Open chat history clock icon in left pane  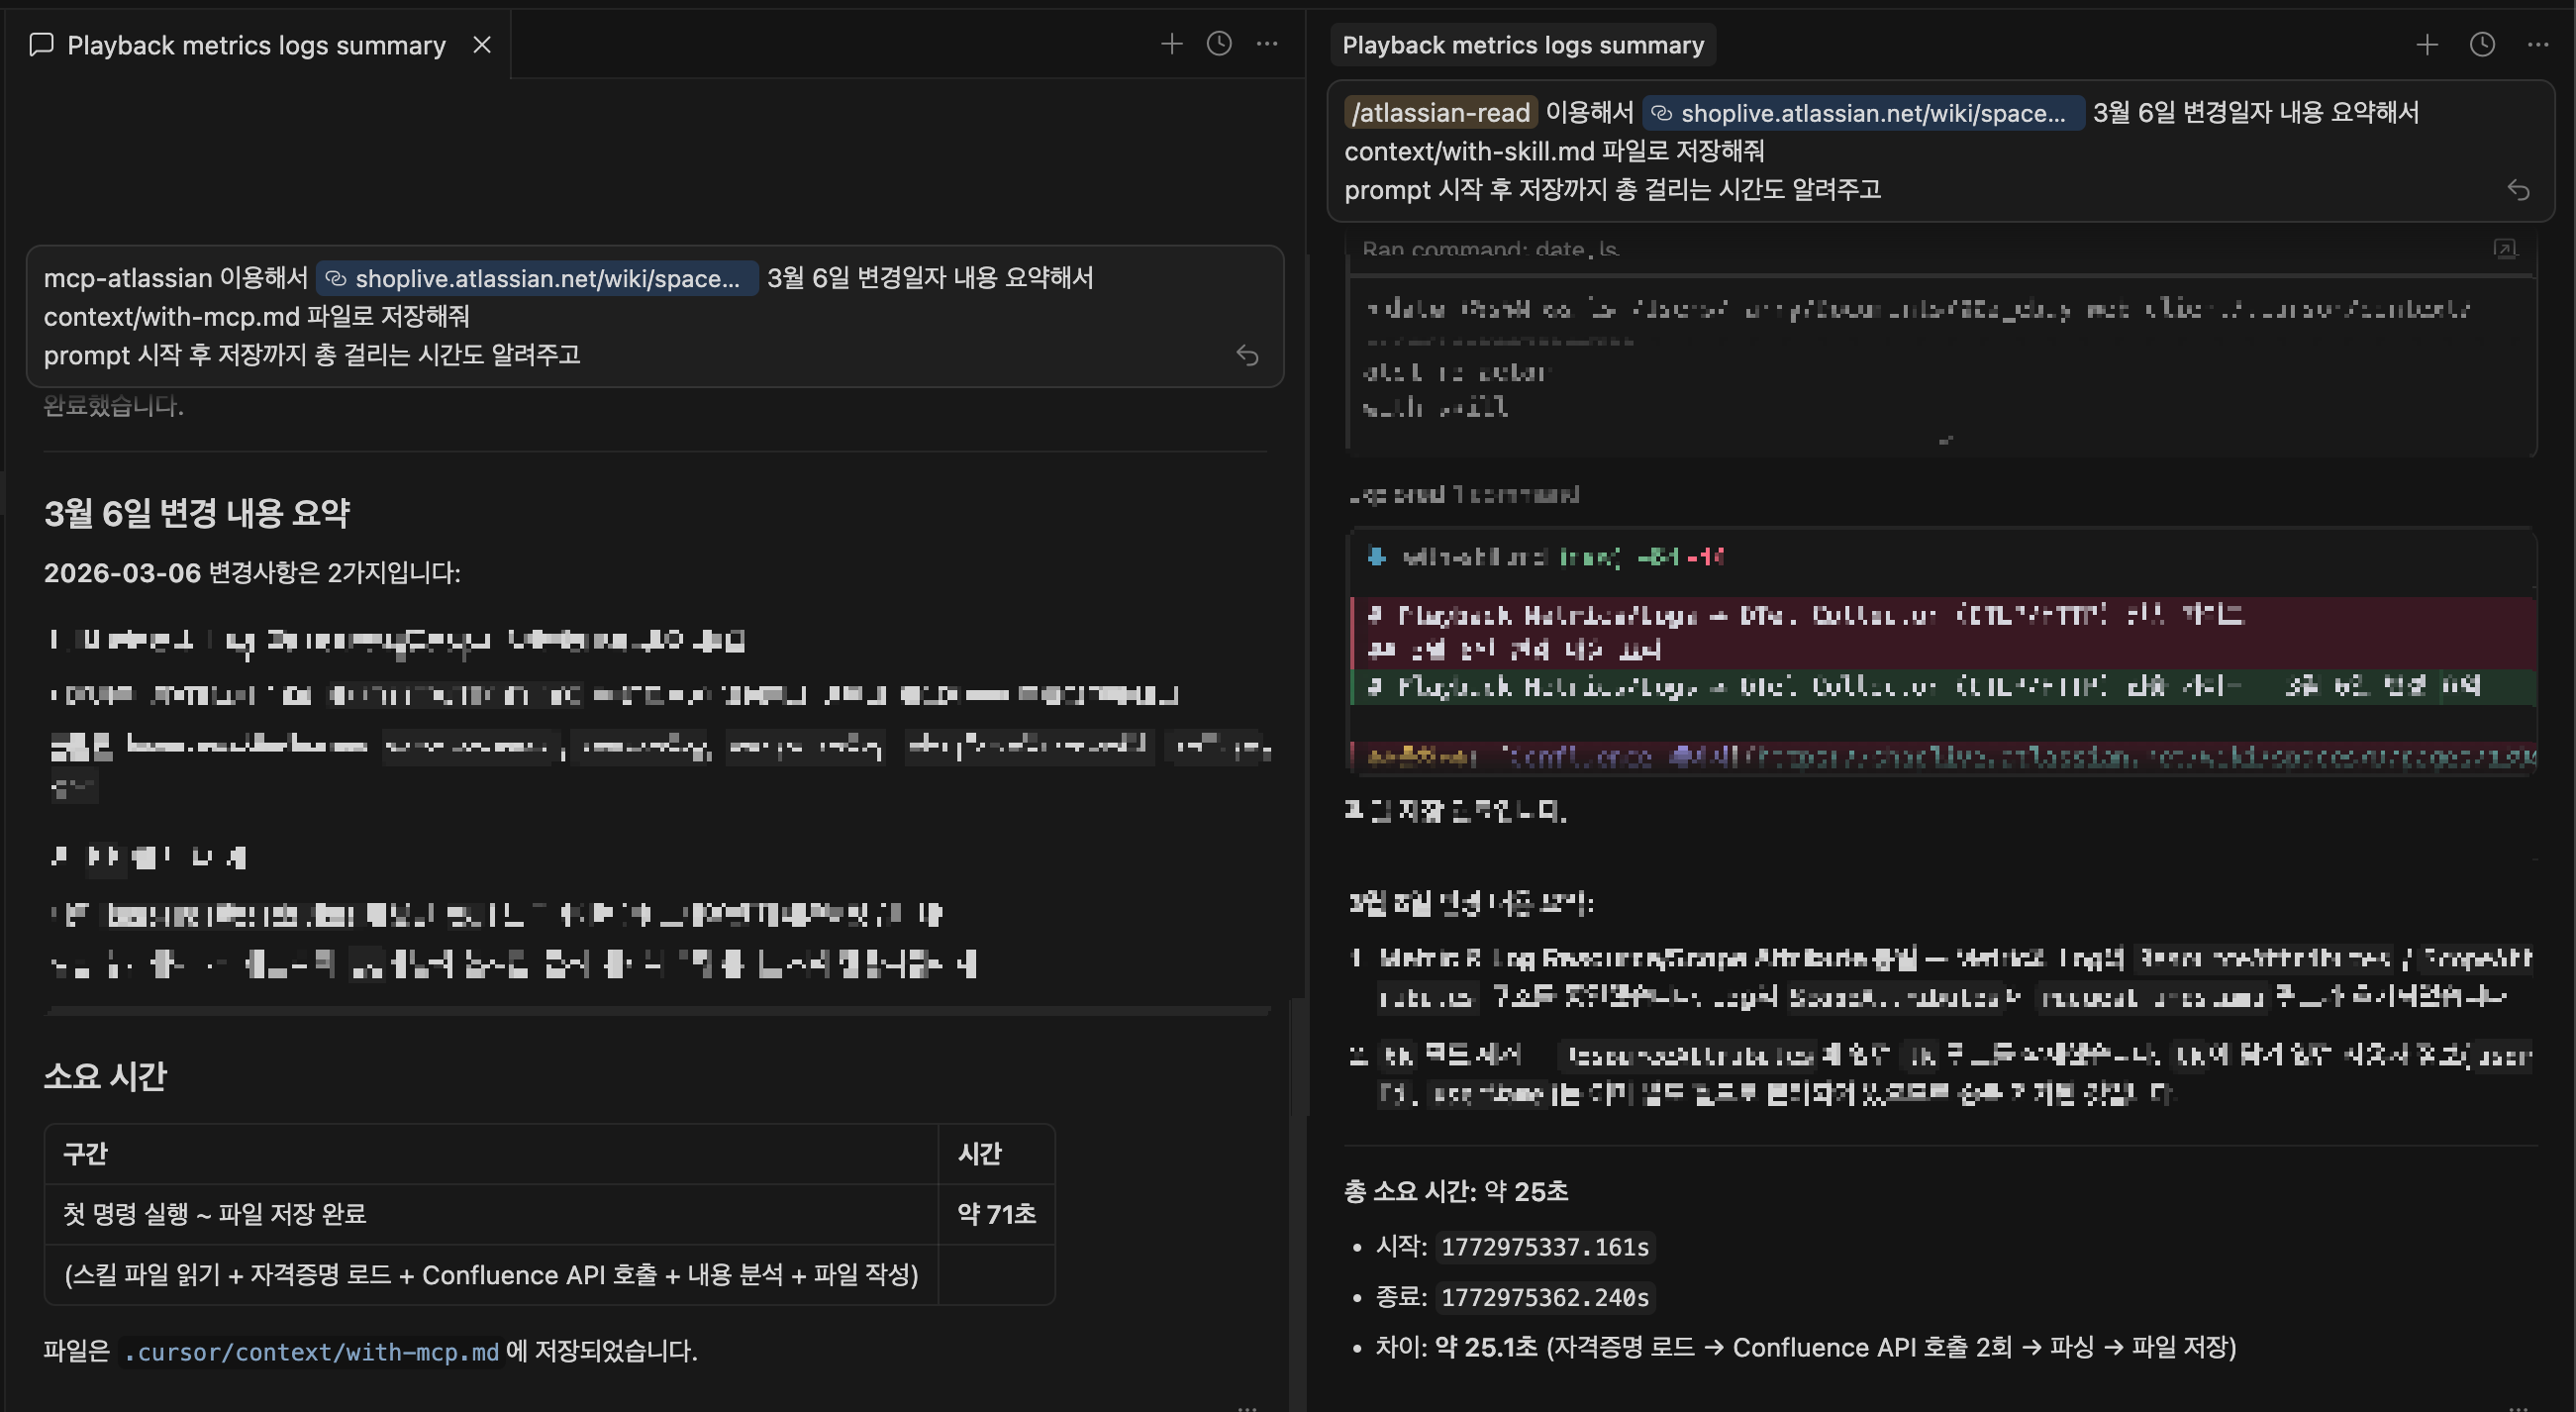(x=1219, y=44)
